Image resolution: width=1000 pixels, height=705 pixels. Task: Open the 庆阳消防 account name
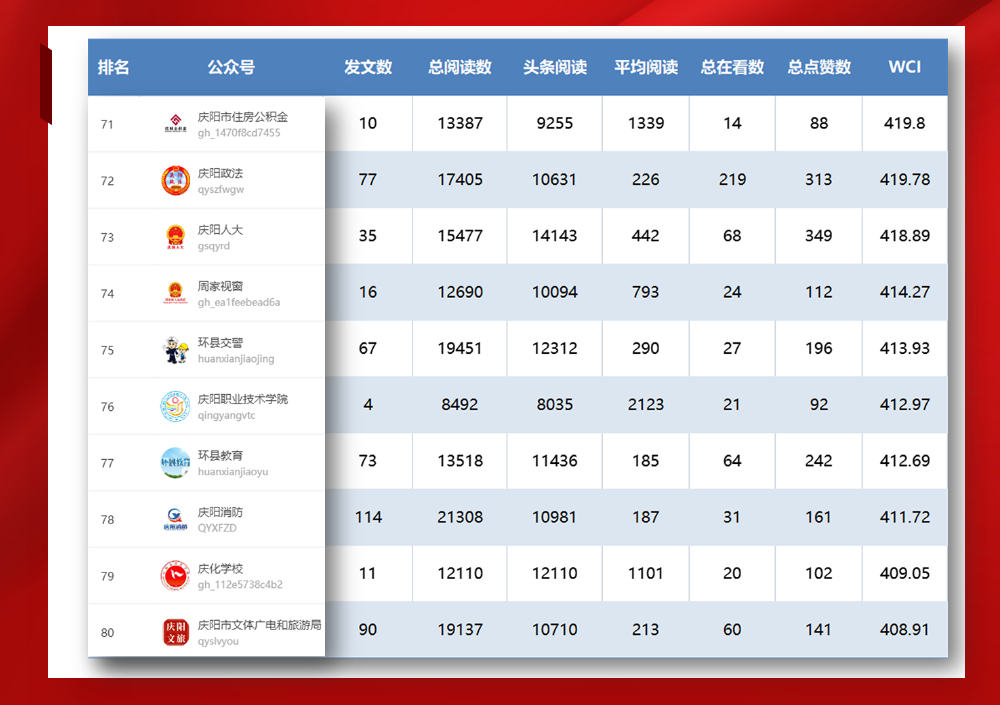220,512
